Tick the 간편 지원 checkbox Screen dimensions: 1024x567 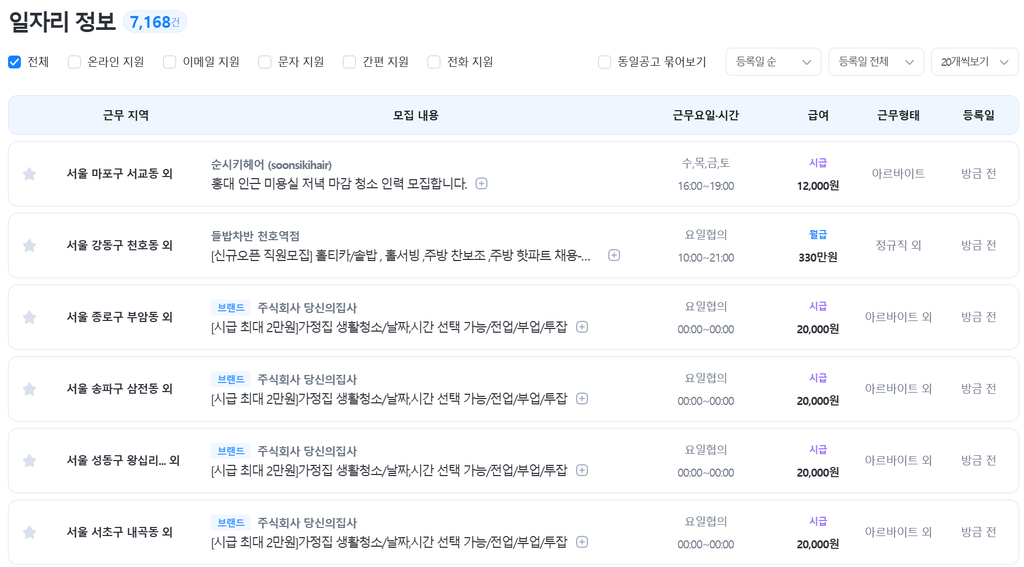349,62
